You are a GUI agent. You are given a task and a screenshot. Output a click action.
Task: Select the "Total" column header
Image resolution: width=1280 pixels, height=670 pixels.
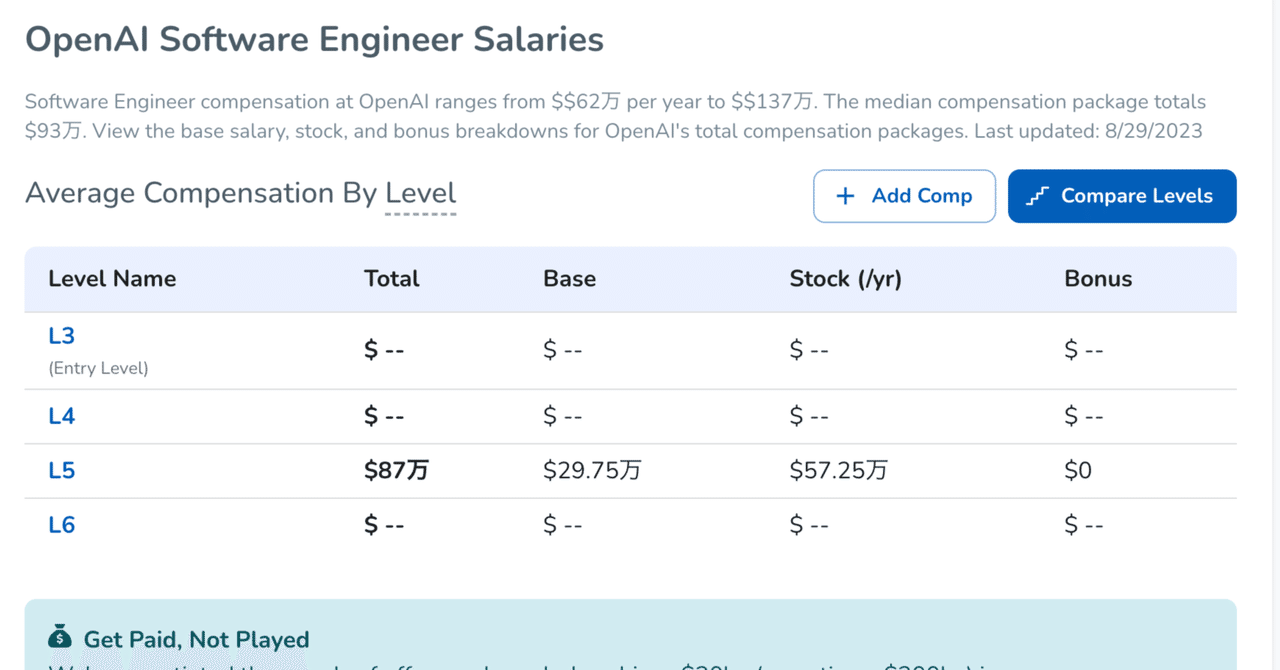coord(392,279)
